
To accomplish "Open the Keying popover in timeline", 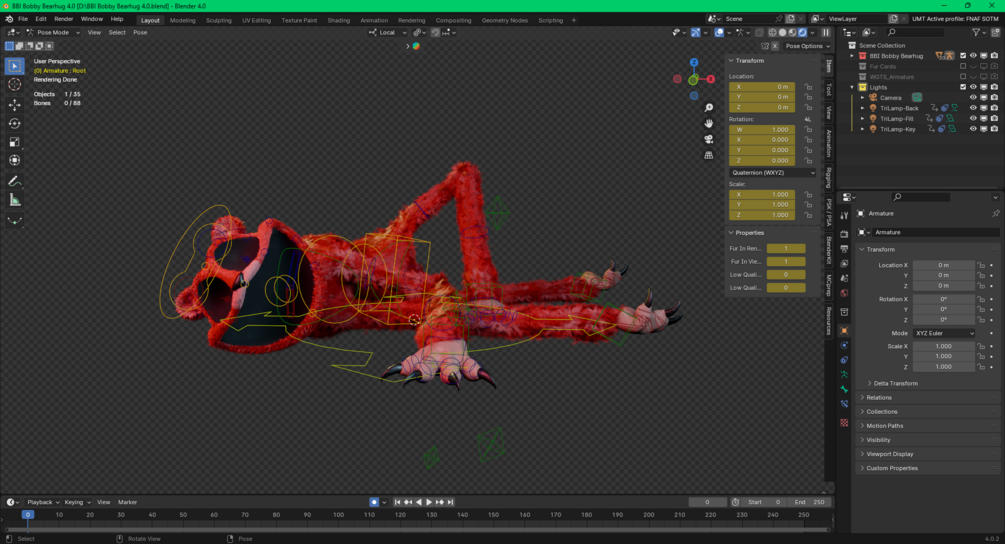I will 77,502.
